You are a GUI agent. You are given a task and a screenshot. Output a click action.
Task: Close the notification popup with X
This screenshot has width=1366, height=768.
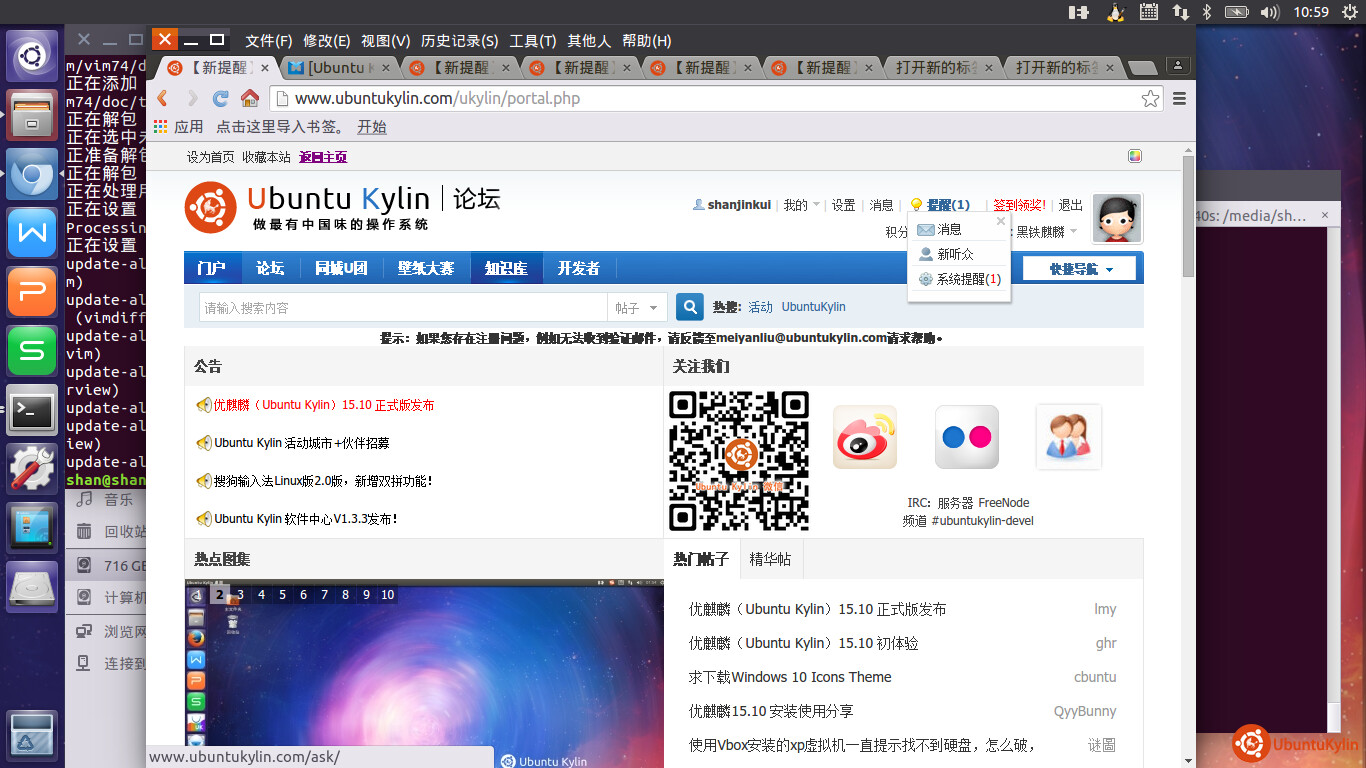(1001, 221)
